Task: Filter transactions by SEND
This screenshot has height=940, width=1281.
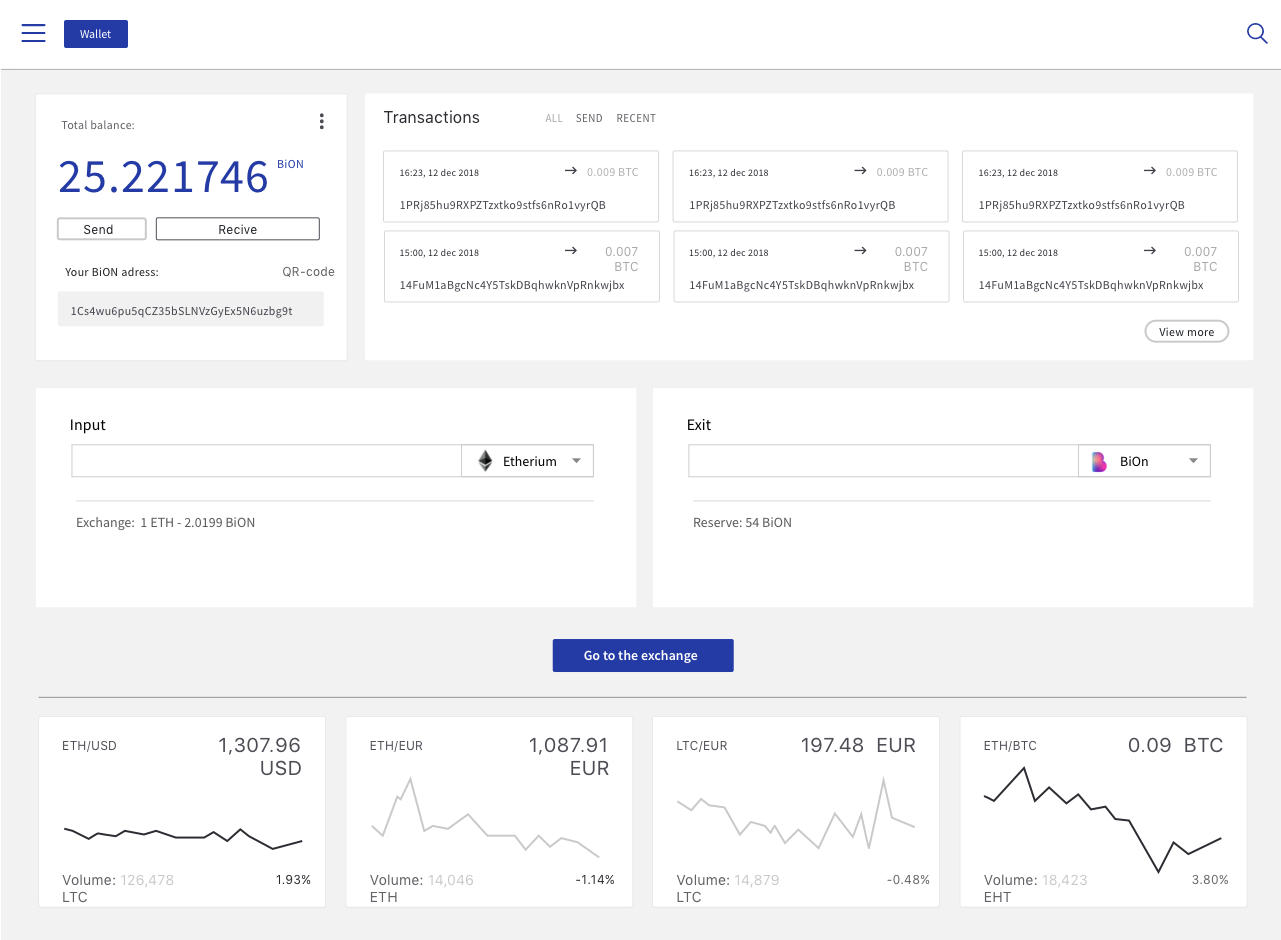Action: 589,119
